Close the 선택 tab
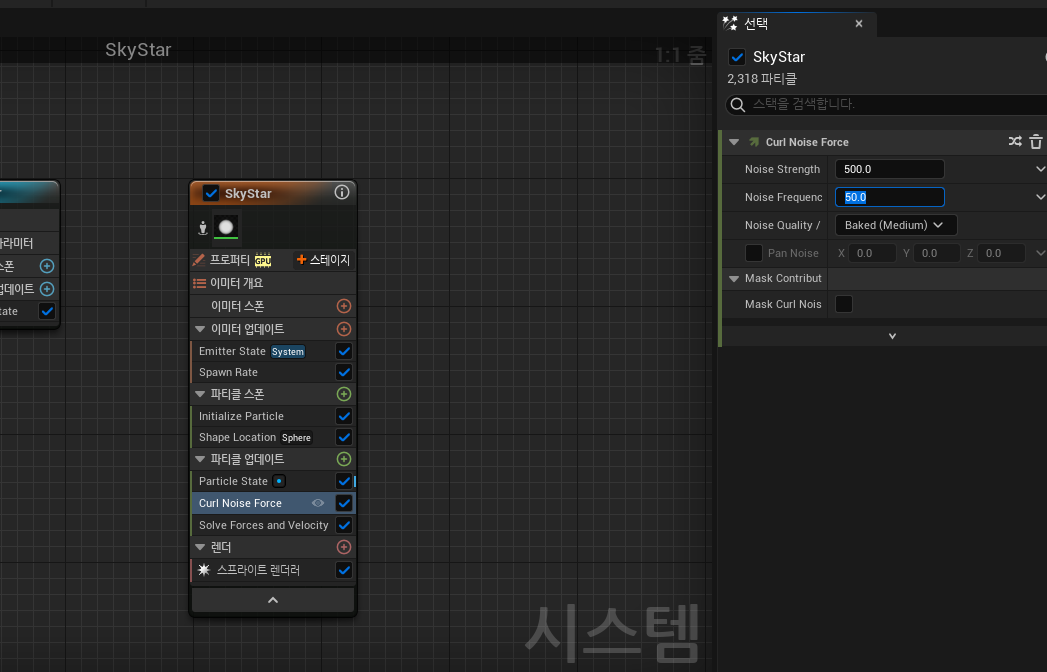Viewport: 1047px width, 672px height. [859, 23]
